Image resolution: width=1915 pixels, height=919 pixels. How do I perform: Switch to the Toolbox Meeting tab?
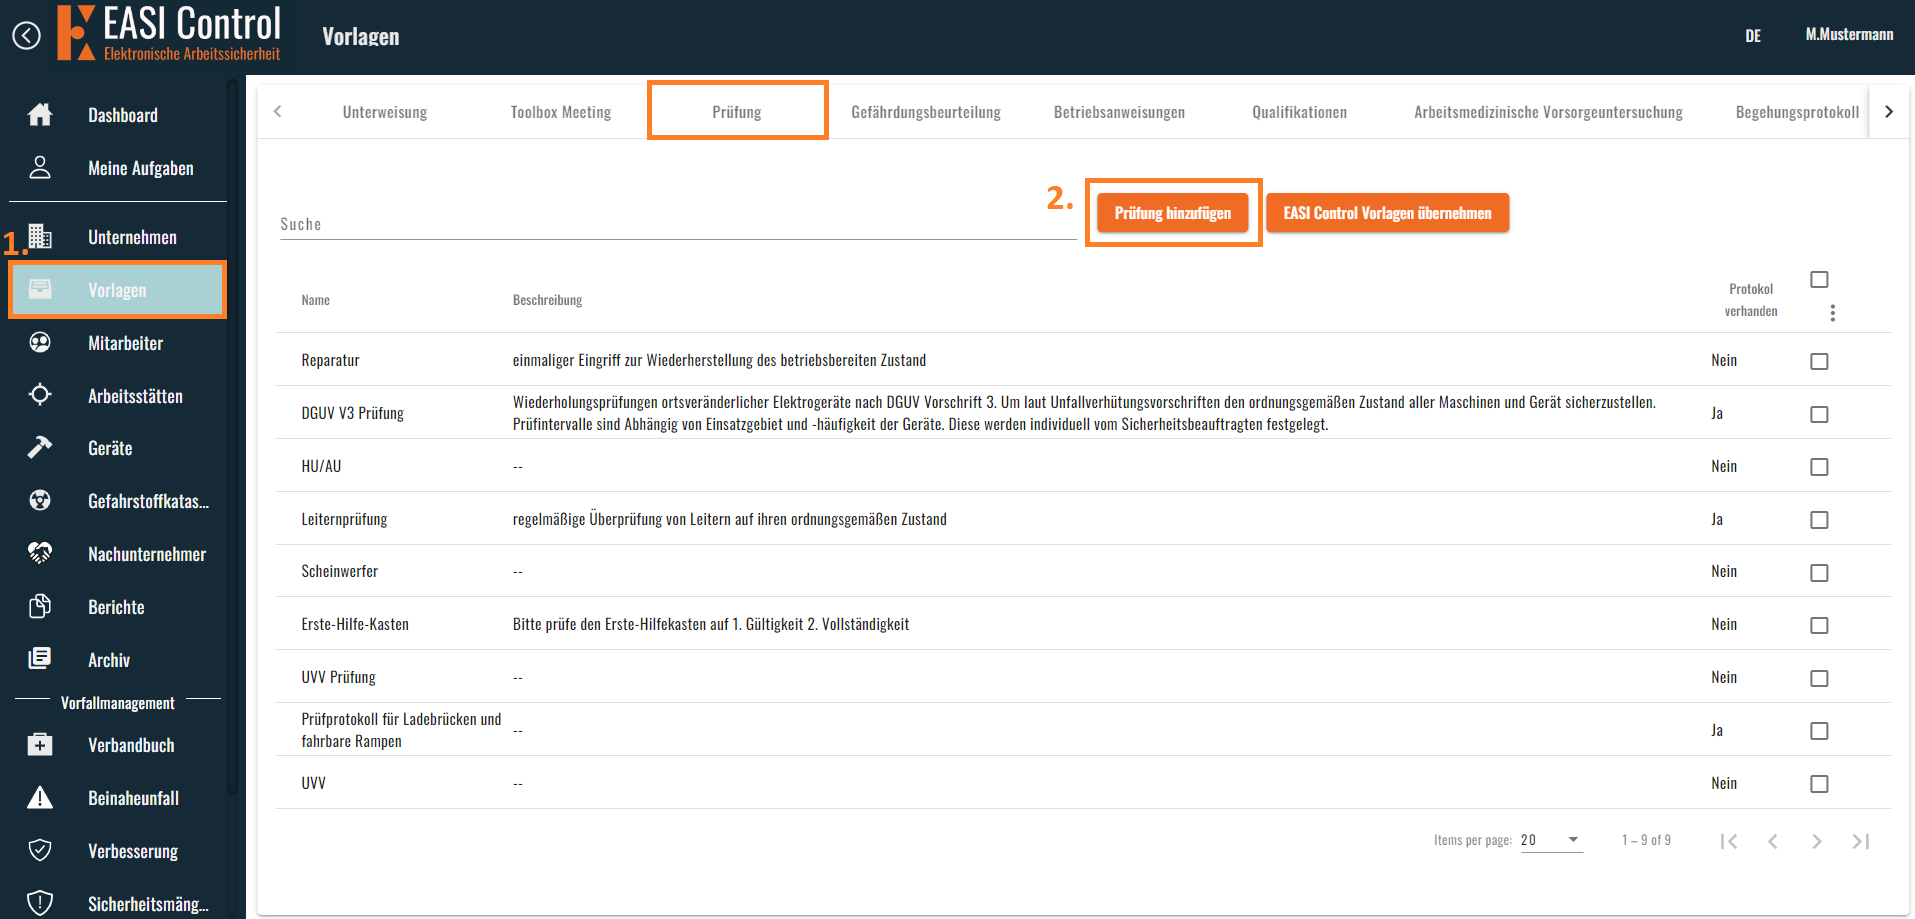[561, 112]
